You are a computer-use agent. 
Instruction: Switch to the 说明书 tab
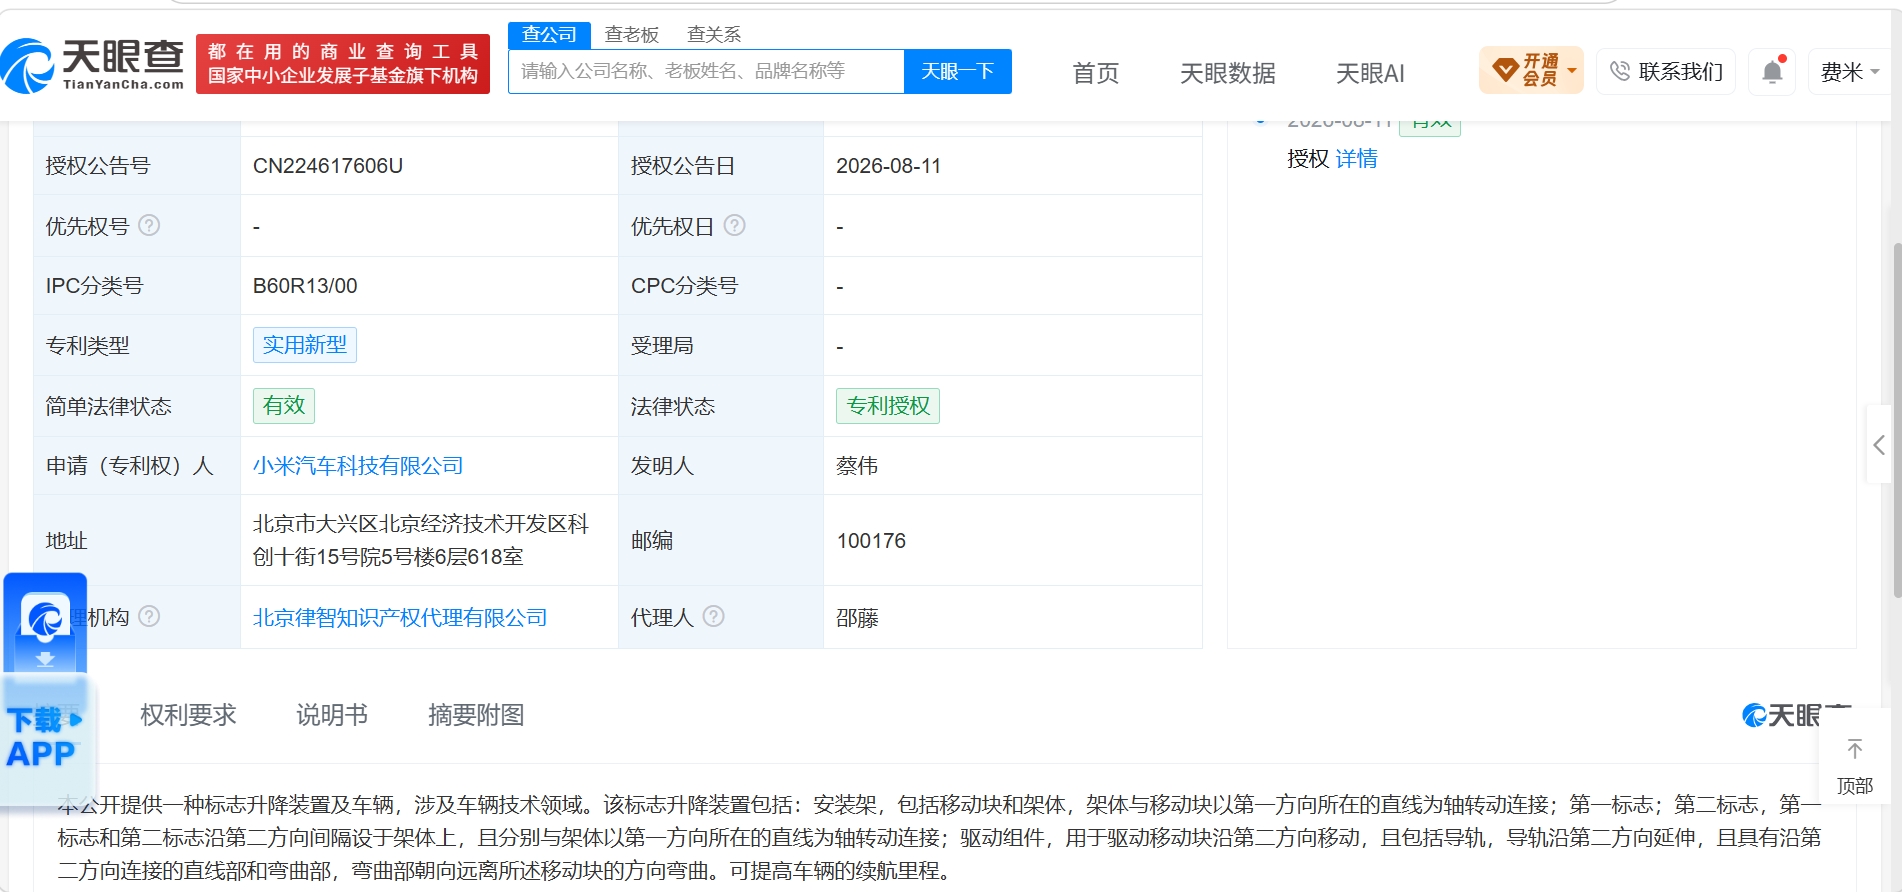click(332, 715)
